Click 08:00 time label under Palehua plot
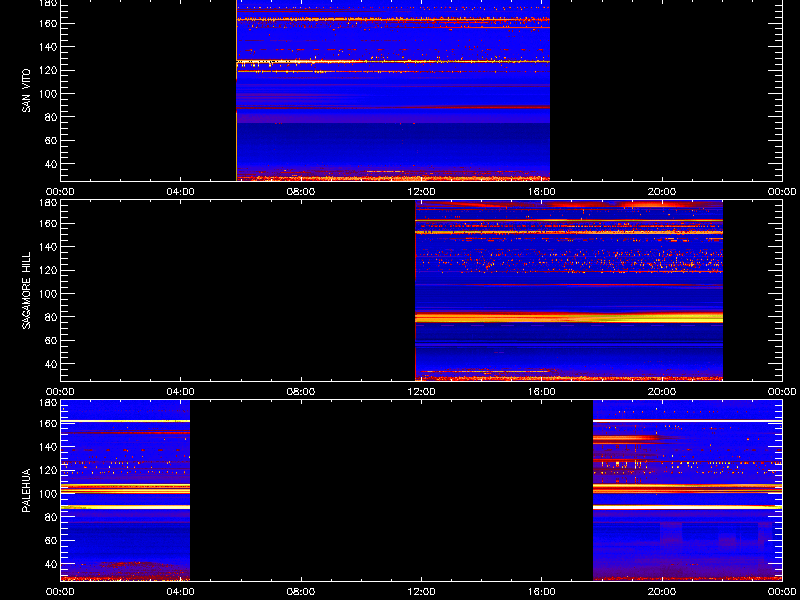 click(301, 592)
